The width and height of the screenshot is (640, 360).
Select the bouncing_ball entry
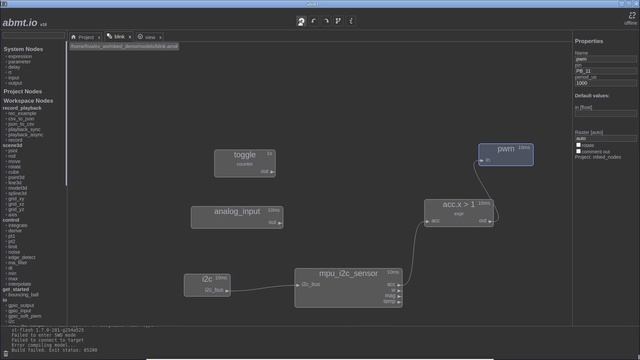22,295
